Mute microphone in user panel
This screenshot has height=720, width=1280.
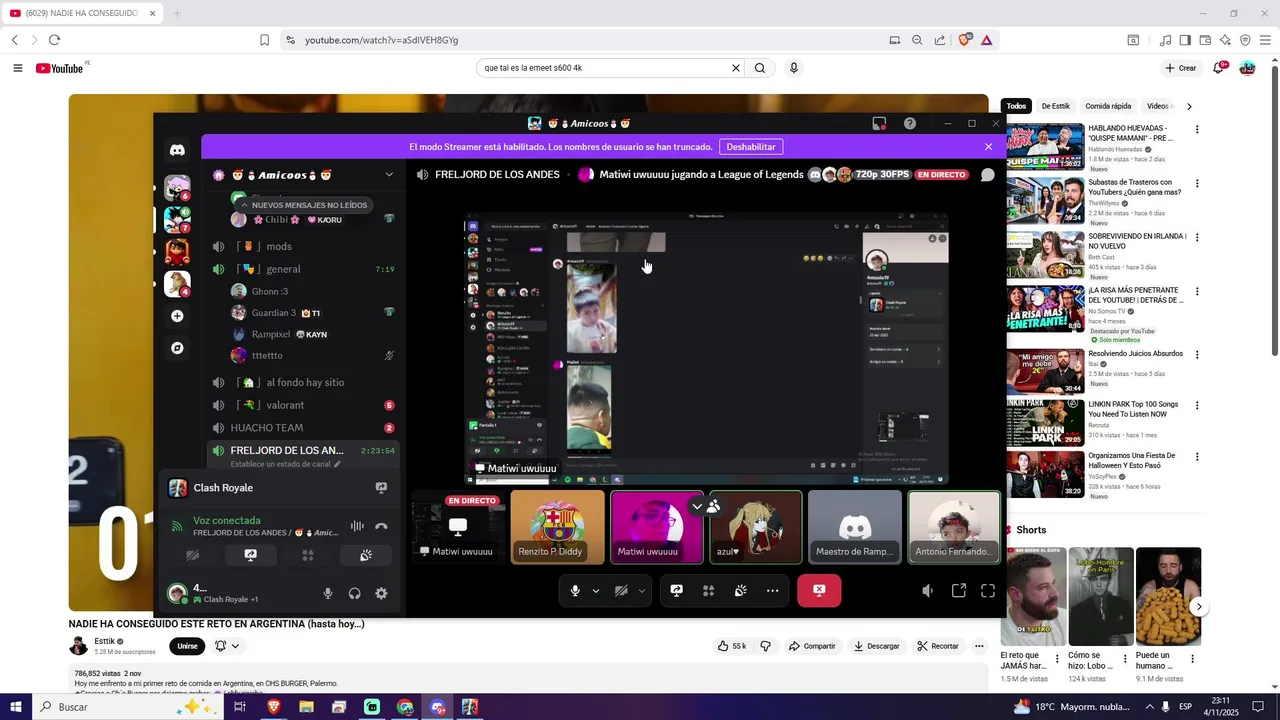pyautogui.click(x=327, y=593)
